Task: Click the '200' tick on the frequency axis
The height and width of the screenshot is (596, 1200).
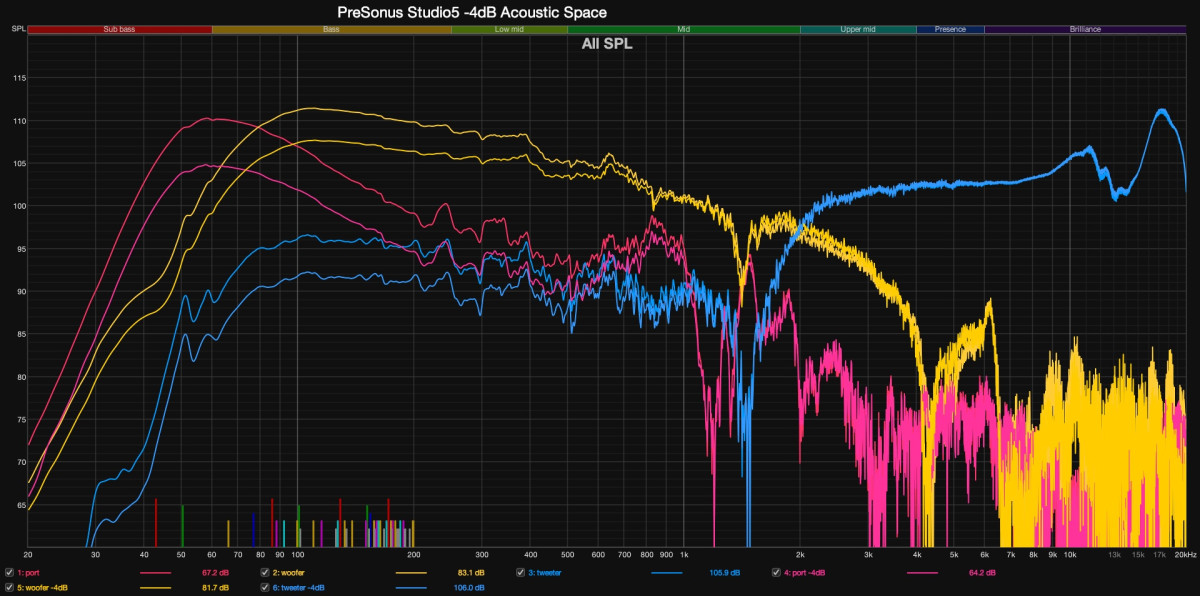Action: tap(413, 554)
